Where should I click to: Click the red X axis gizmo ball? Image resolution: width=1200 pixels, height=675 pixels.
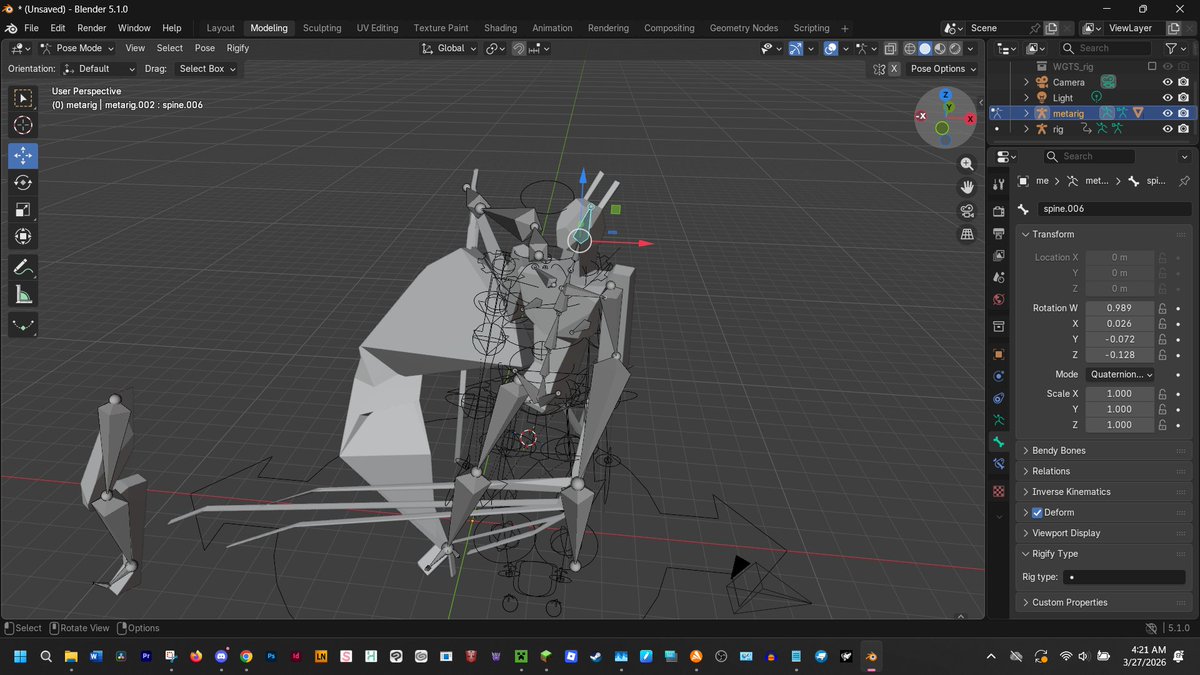[x=969, y=117]
